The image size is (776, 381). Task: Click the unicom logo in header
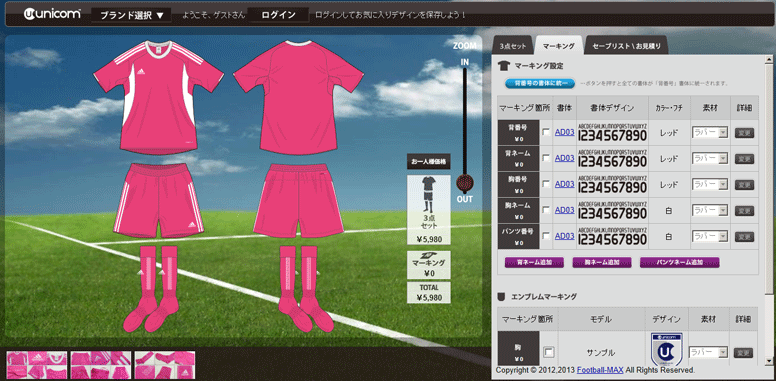click(x=52, y=14)
